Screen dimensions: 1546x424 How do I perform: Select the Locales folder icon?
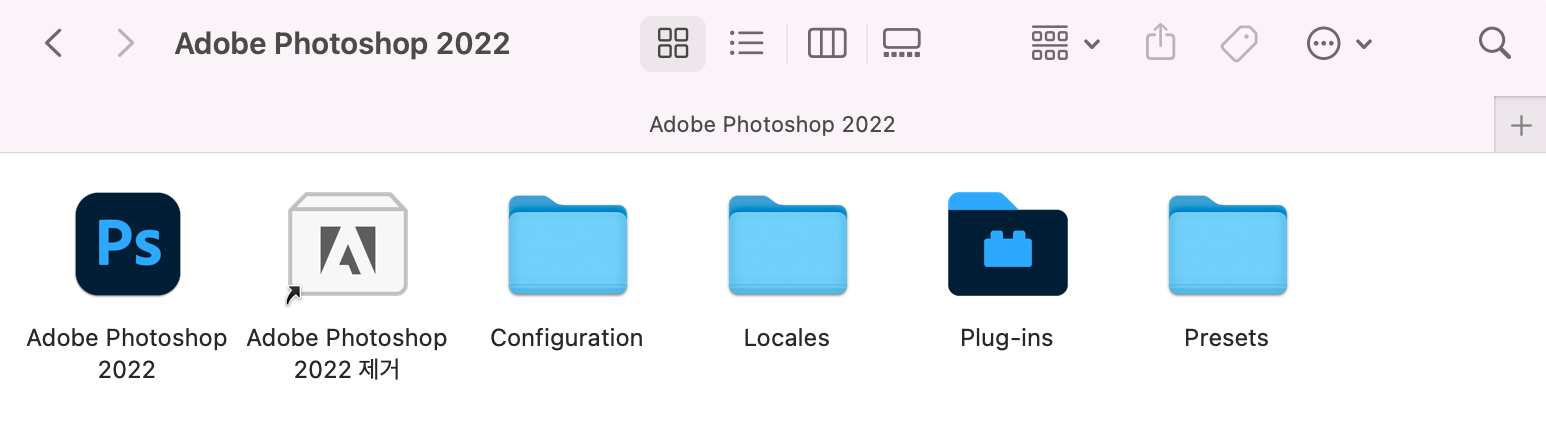[x=787, y=246]
